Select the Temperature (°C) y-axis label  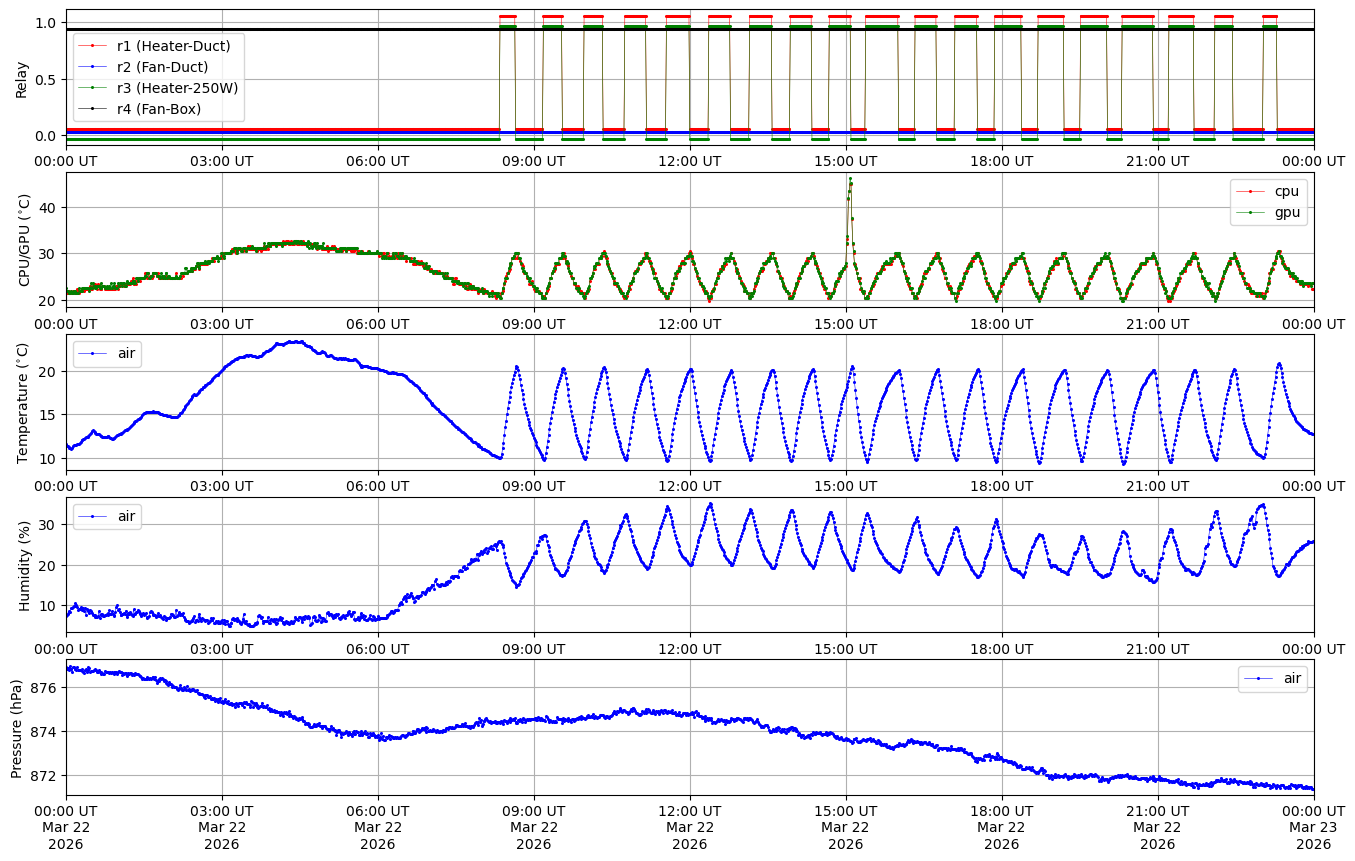[24, 402]
